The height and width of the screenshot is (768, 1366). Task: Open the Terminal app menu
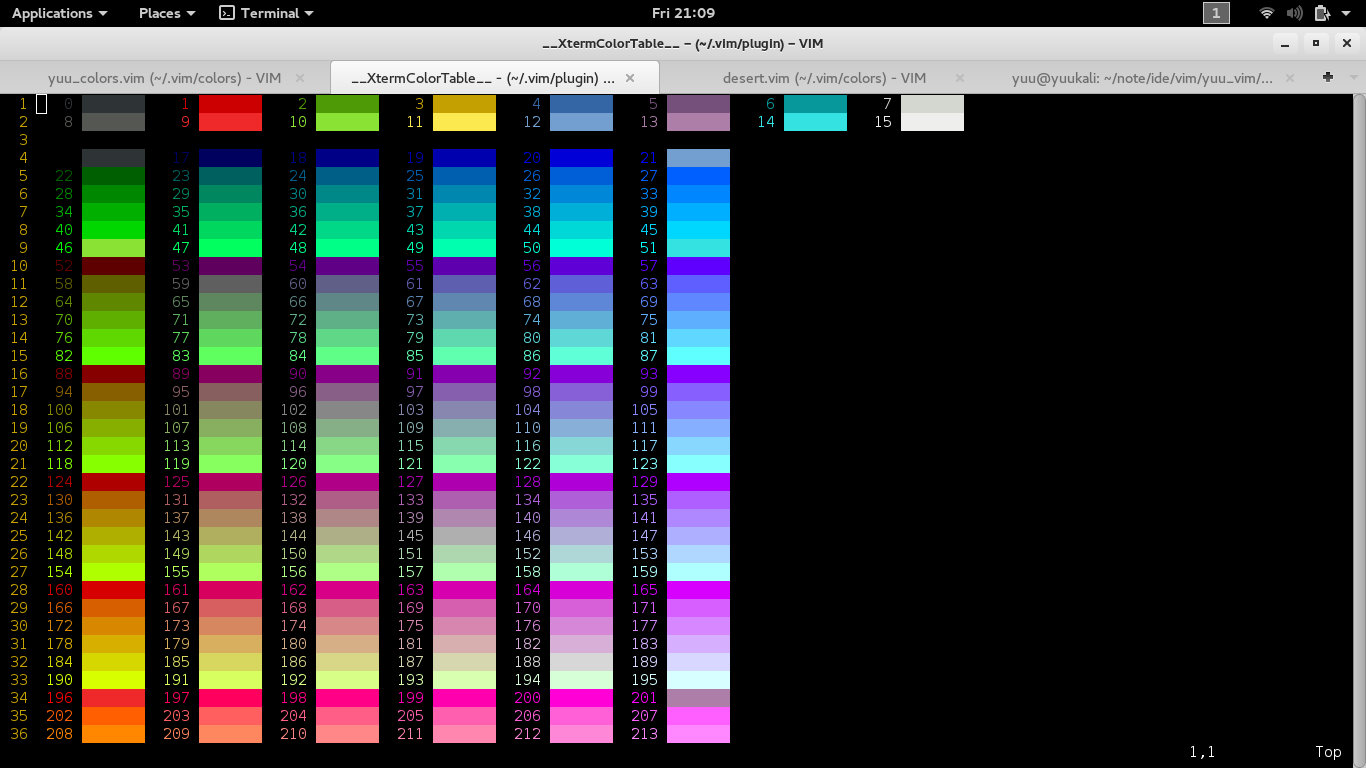pos(266,13)
